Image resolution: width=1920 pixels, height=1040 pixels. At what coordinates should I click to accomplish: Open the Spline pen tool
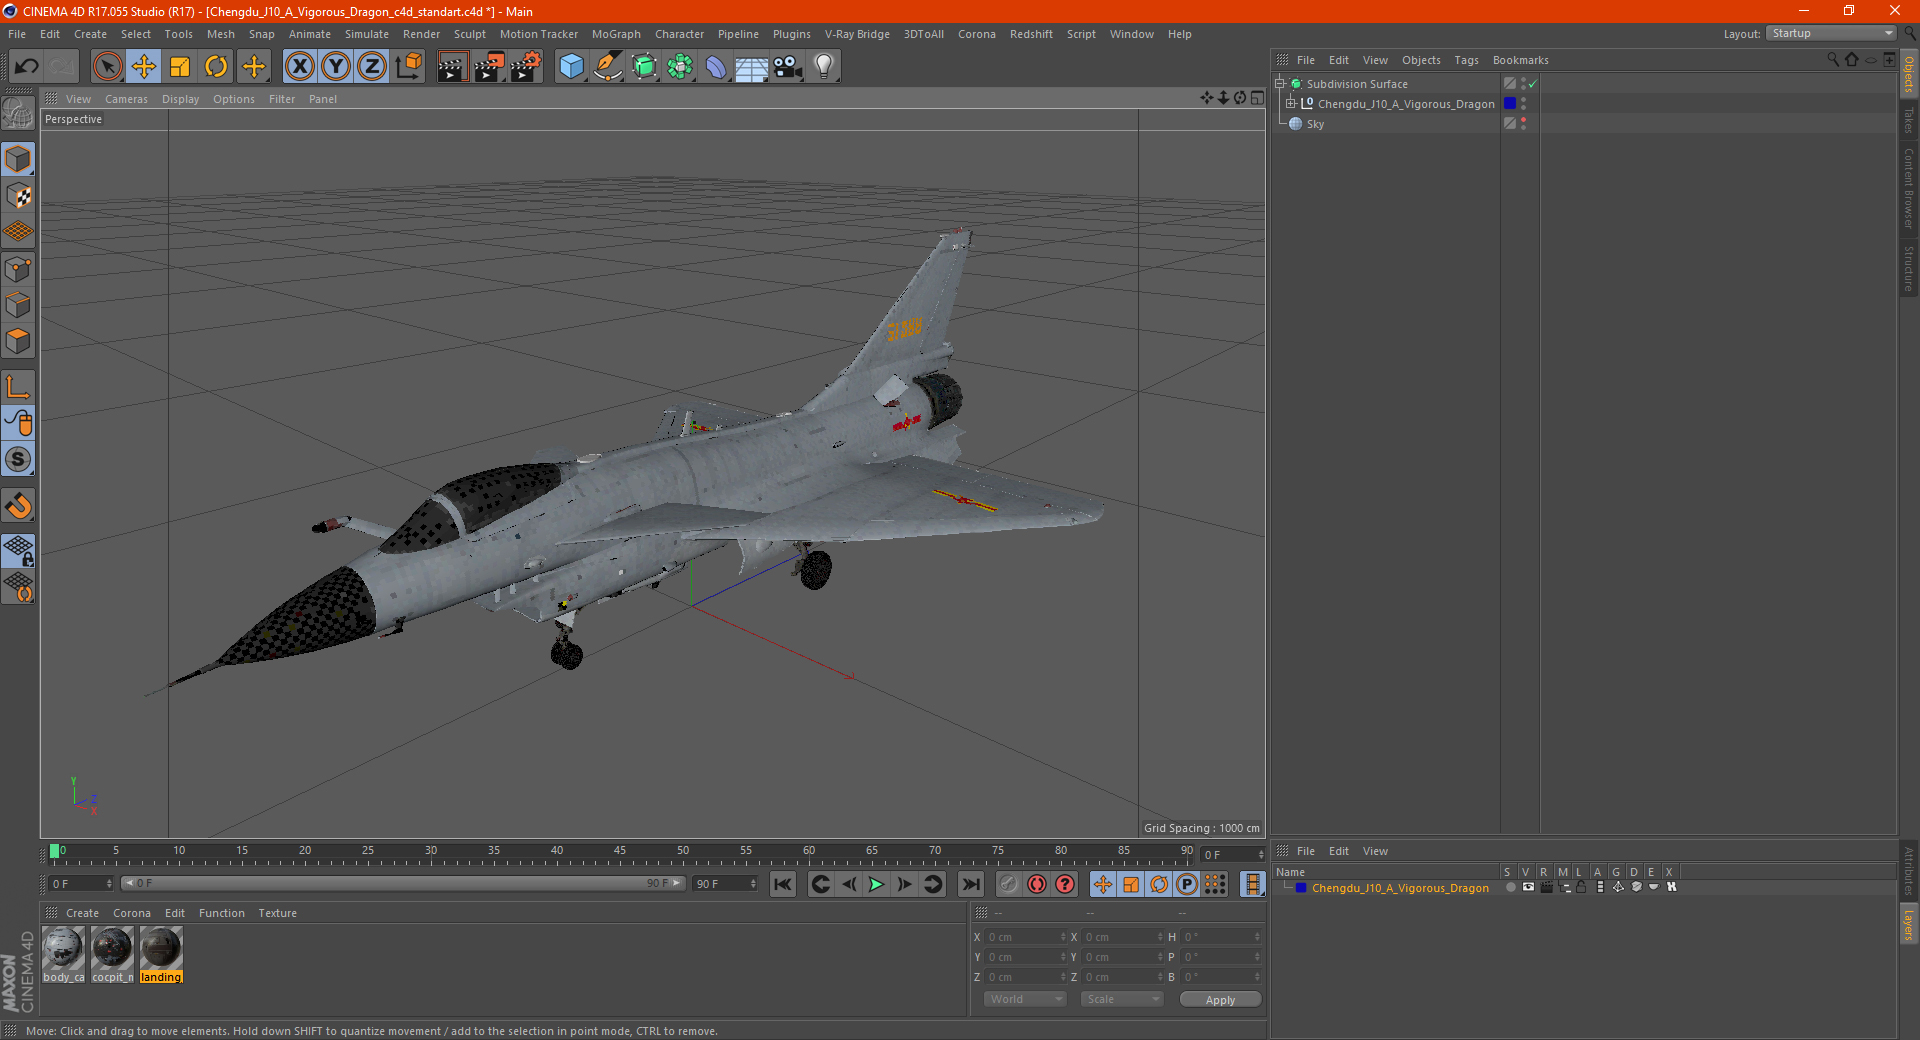pyautogui.click(x=607, y=67)
